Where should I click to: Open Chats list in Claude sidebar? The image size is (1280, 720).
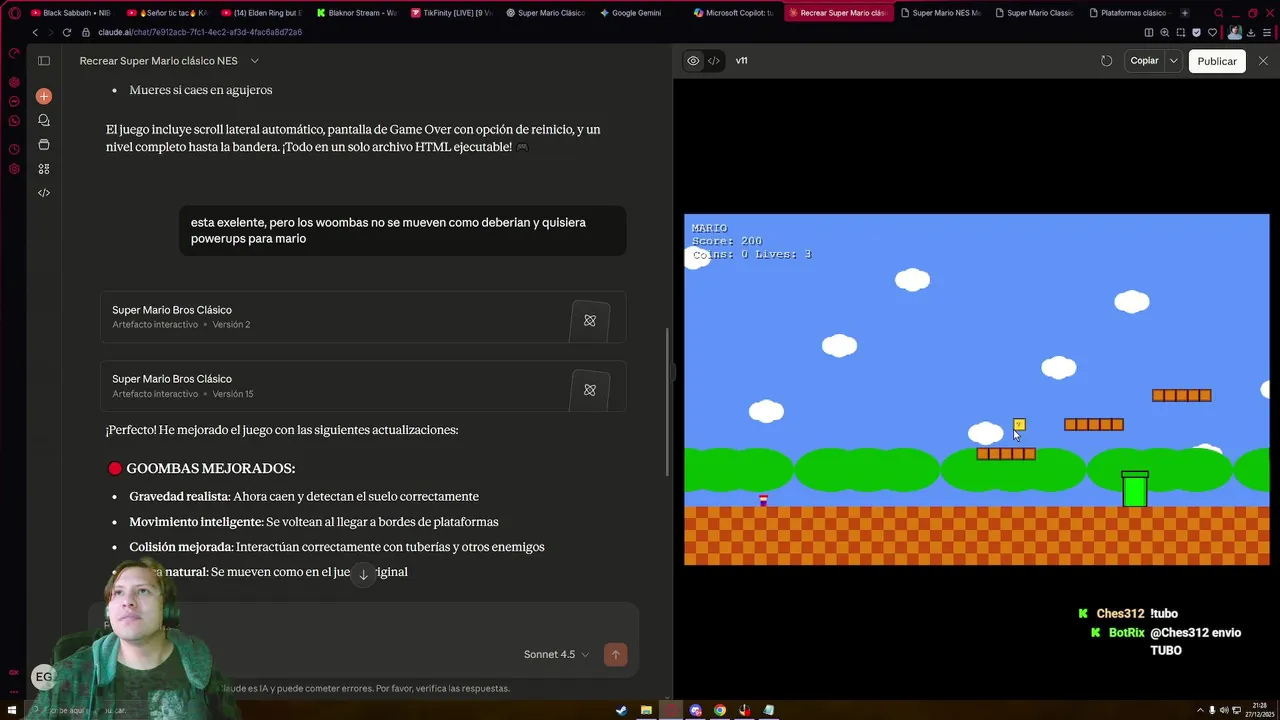[x=44, y=120]
